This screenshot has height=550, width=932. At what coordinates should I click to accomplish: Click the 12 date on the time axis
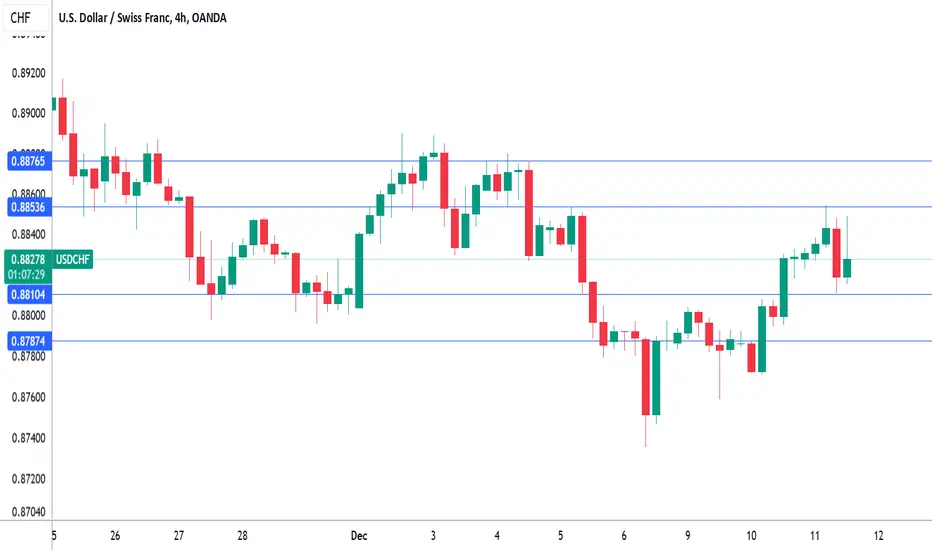click(879, 536)
